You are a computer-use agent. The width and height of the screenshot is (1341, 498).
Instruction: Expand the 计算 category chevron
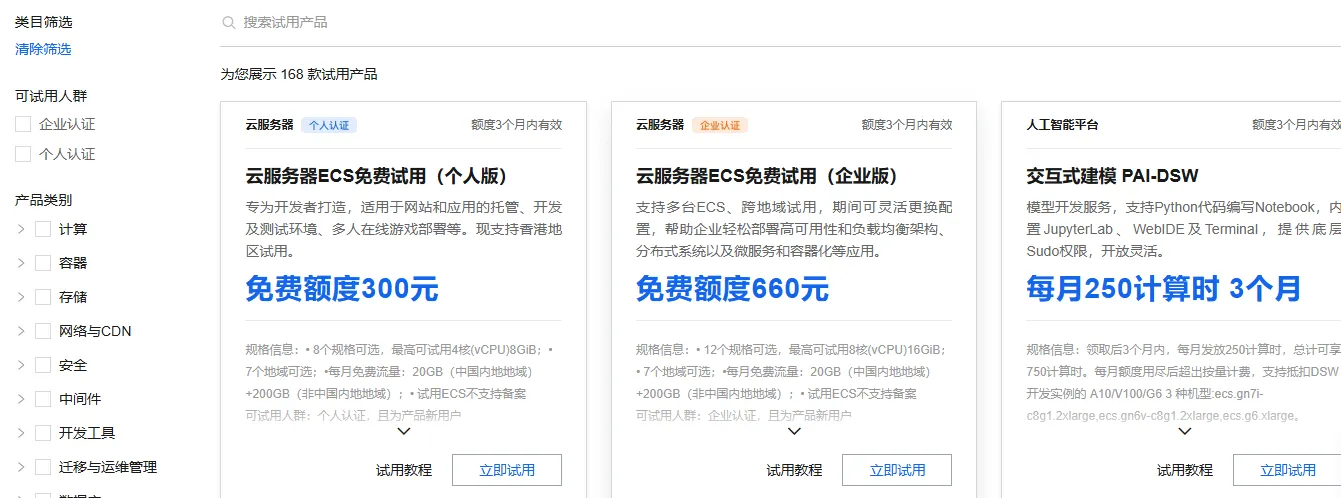coord(21,229)
